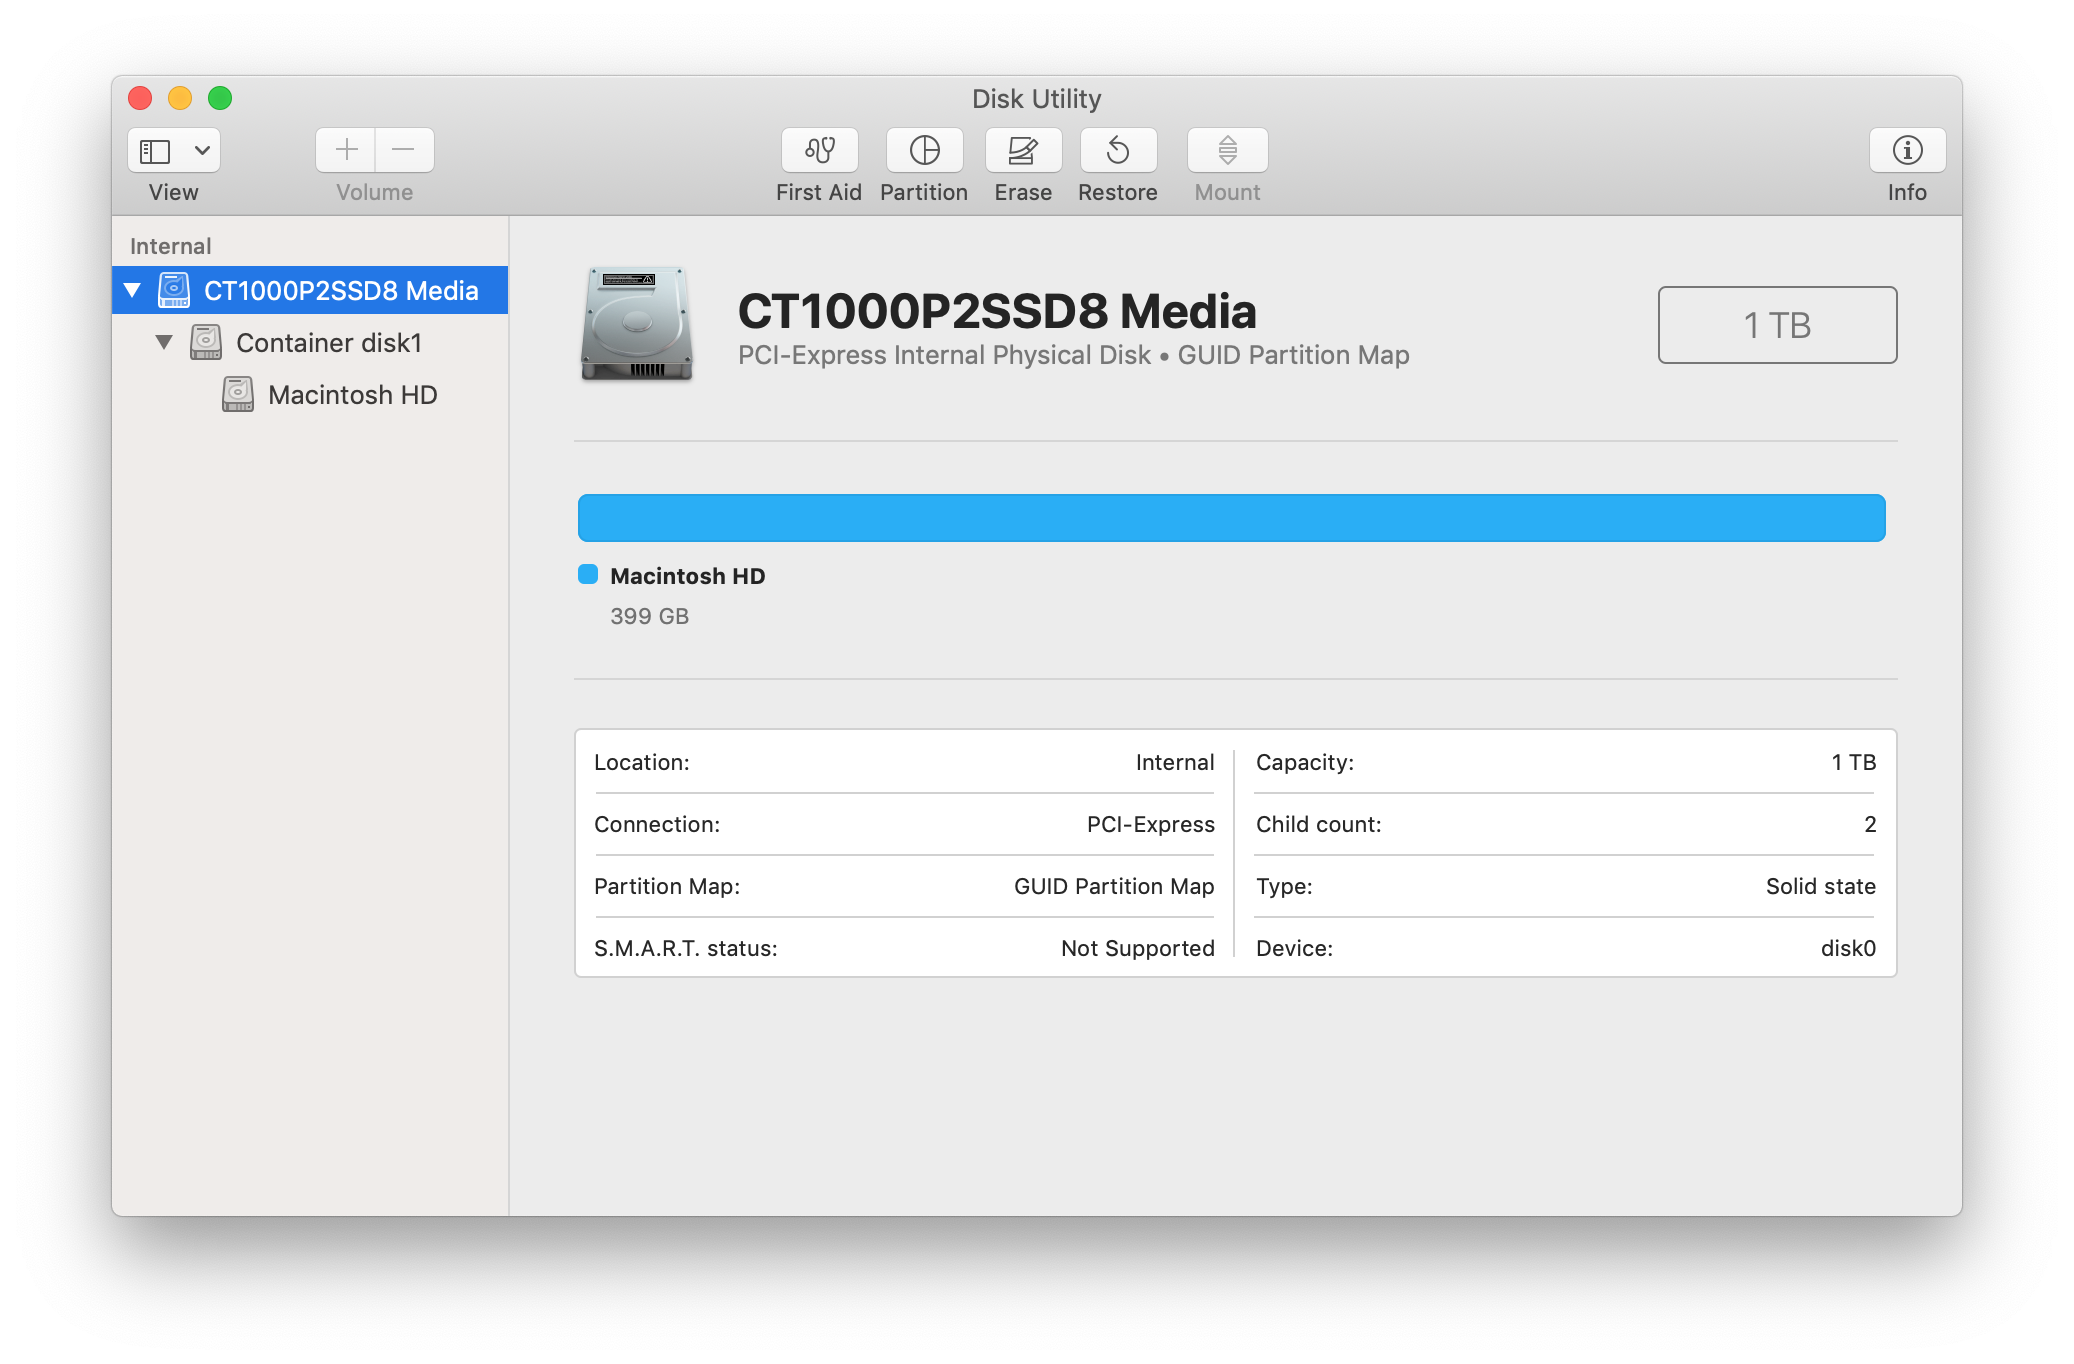Click the drive icon next to CT1000P2SSD8 Media

[x=175, y=290]
